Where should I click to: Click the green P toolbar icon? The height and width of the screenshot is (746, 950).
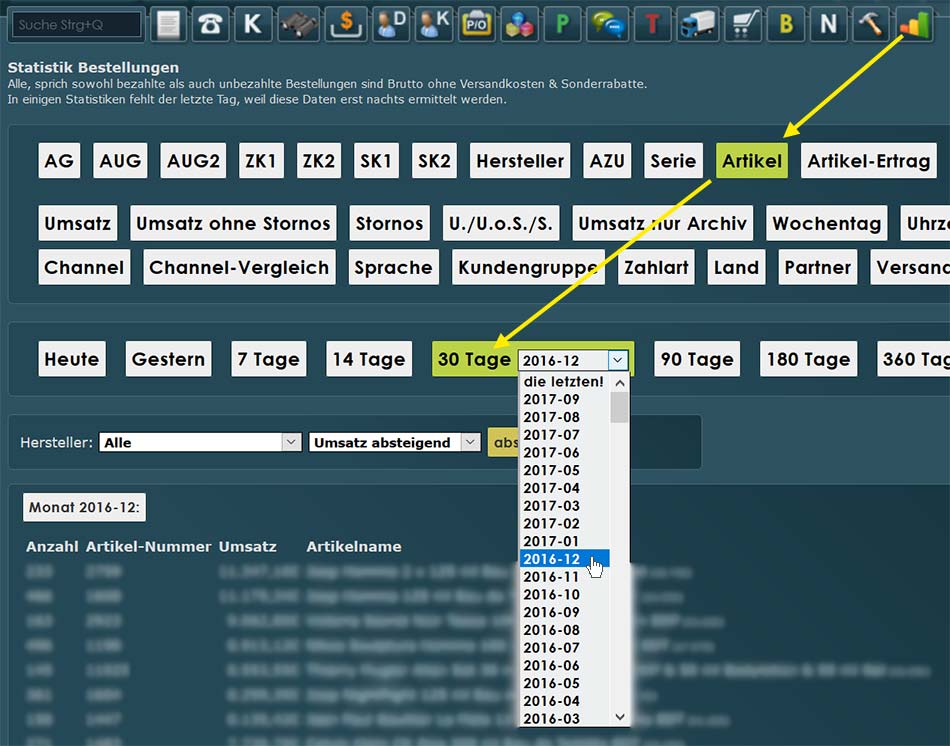pos(562,25)
